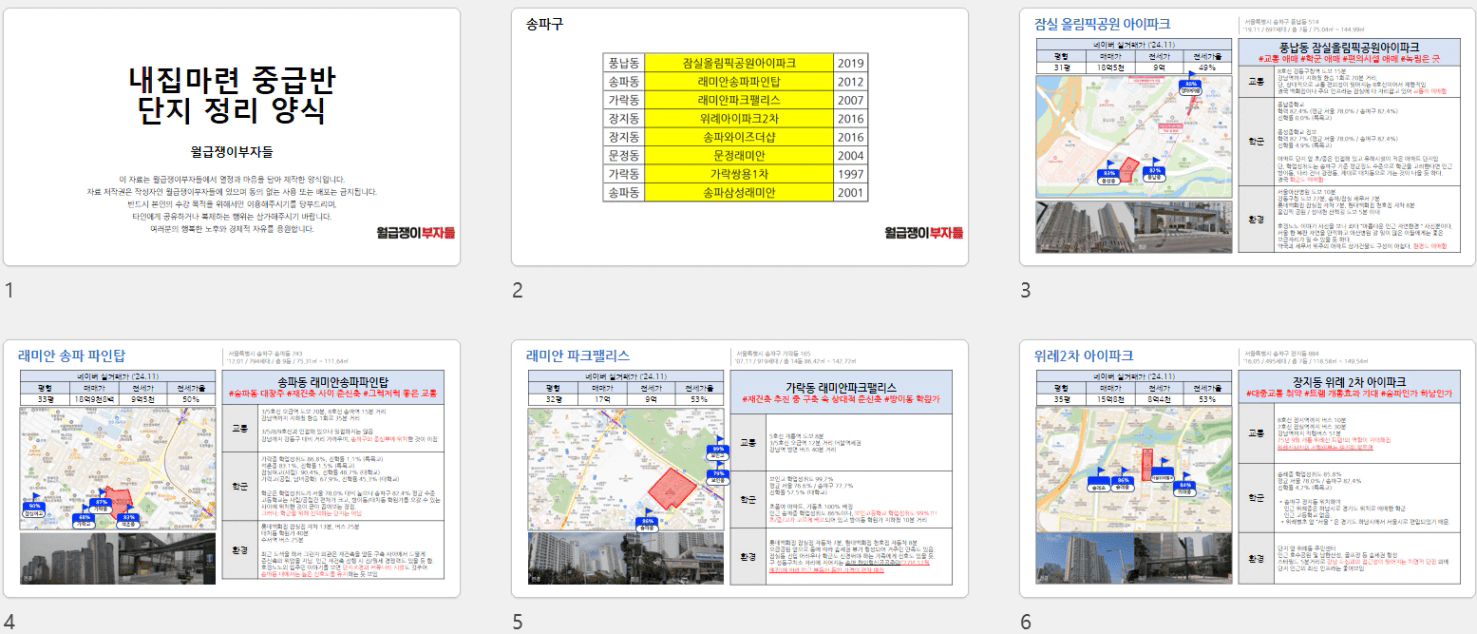
Task: Click the 35평 value on slide 6
Action: click(x=1061, y=399)
